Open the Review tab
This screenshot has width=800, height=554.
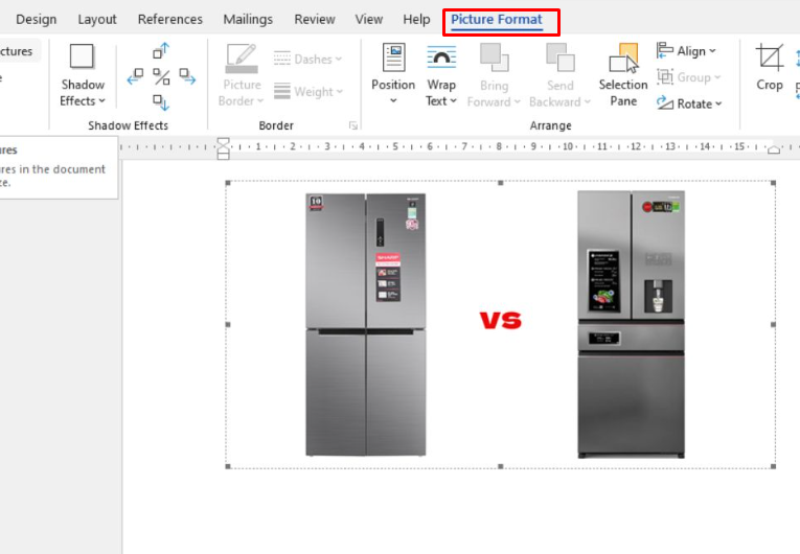[x=314, y=19]
